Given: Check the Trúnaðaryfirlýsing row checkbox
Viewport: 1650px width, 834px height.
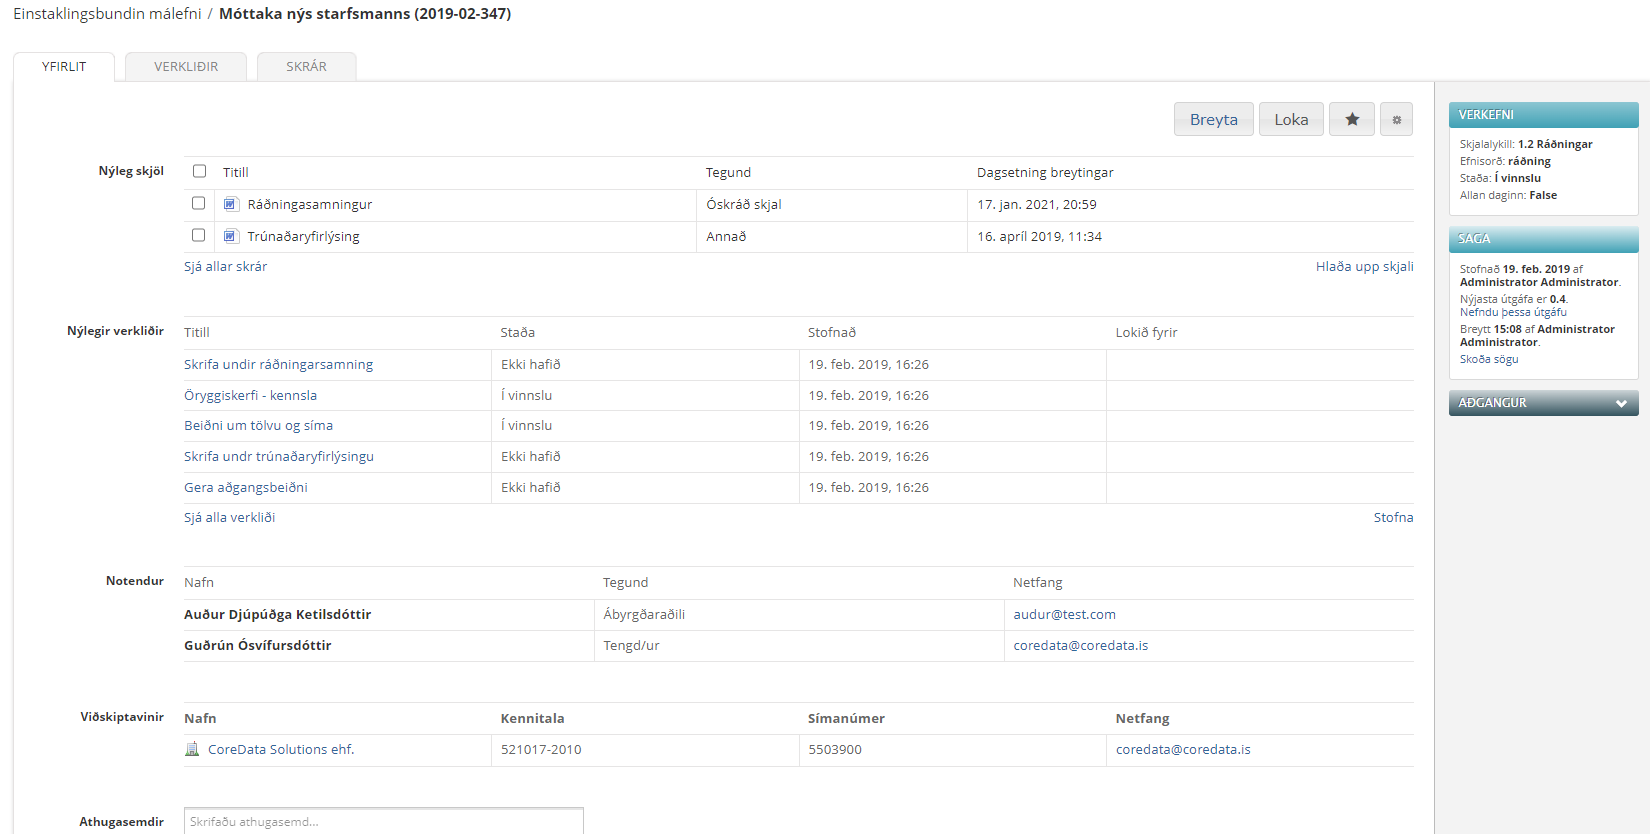Looking at the screenshot, I should pos(198,235).
